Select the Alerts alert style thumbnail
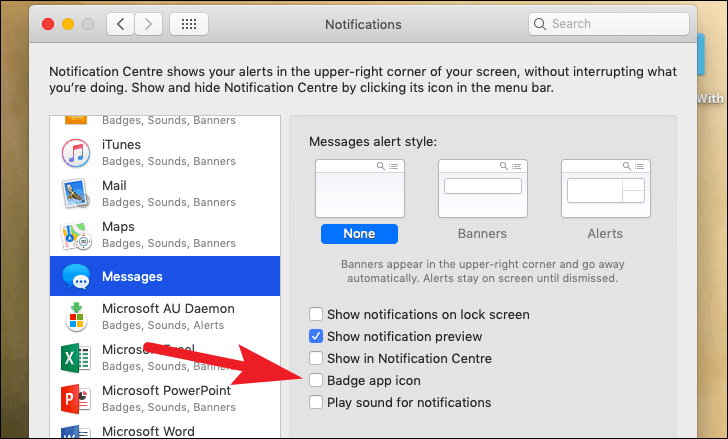Screen dimensions: 728x439 tap(606, 188)
